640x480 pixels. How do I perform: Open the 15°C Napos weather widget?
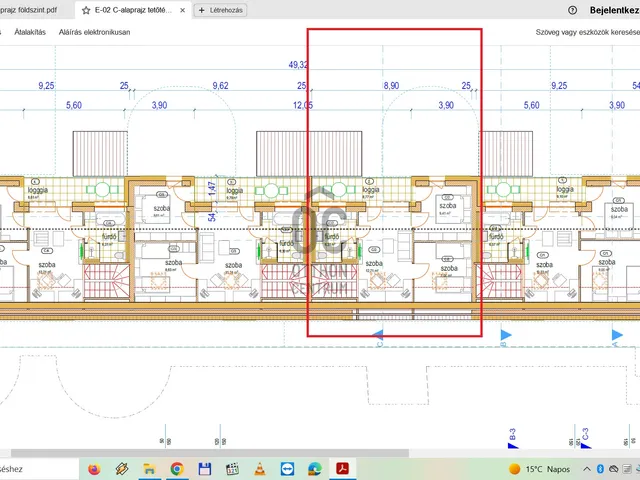click(539, 469)
